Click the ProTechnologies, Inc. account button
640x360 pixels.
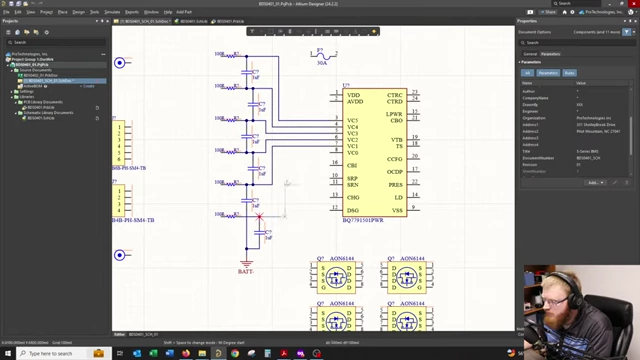click(x=602, y=12)
